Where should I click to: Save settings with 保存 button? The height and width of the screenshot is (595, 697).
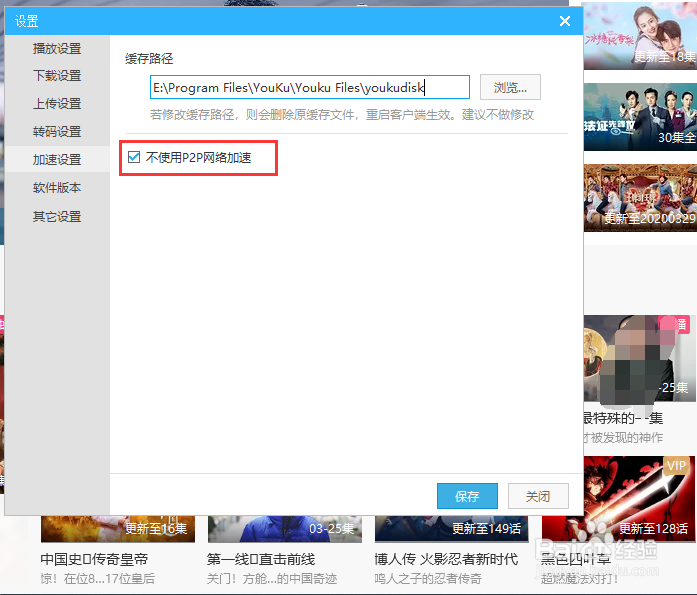point(467,496)
